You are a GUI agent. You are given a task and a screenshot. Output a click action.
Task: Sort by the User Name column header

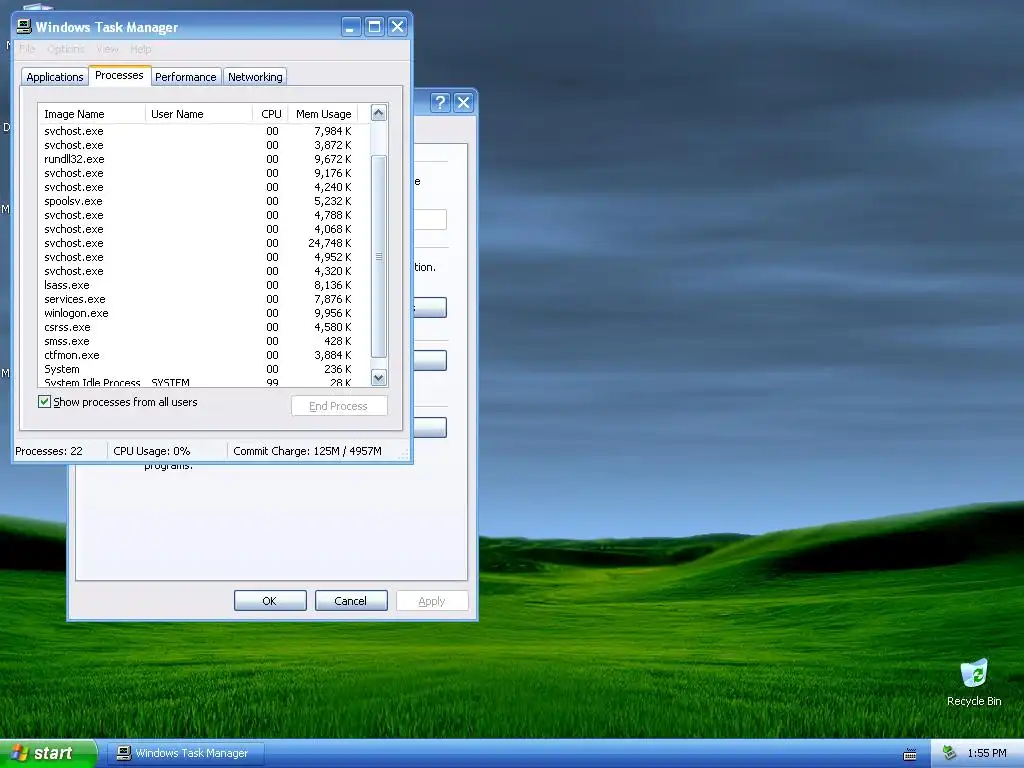tap(199, 114)
